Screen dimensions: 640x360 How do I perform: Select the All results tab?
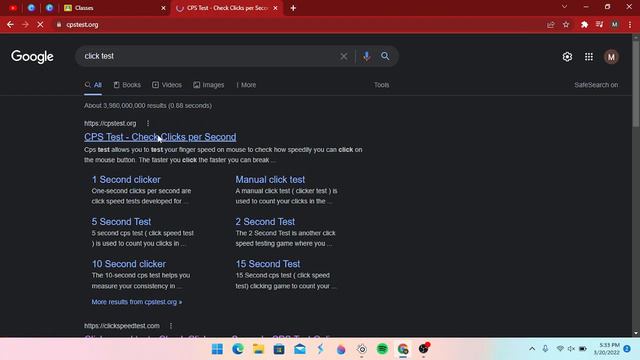pyautogui.click(x=93, y=85)
